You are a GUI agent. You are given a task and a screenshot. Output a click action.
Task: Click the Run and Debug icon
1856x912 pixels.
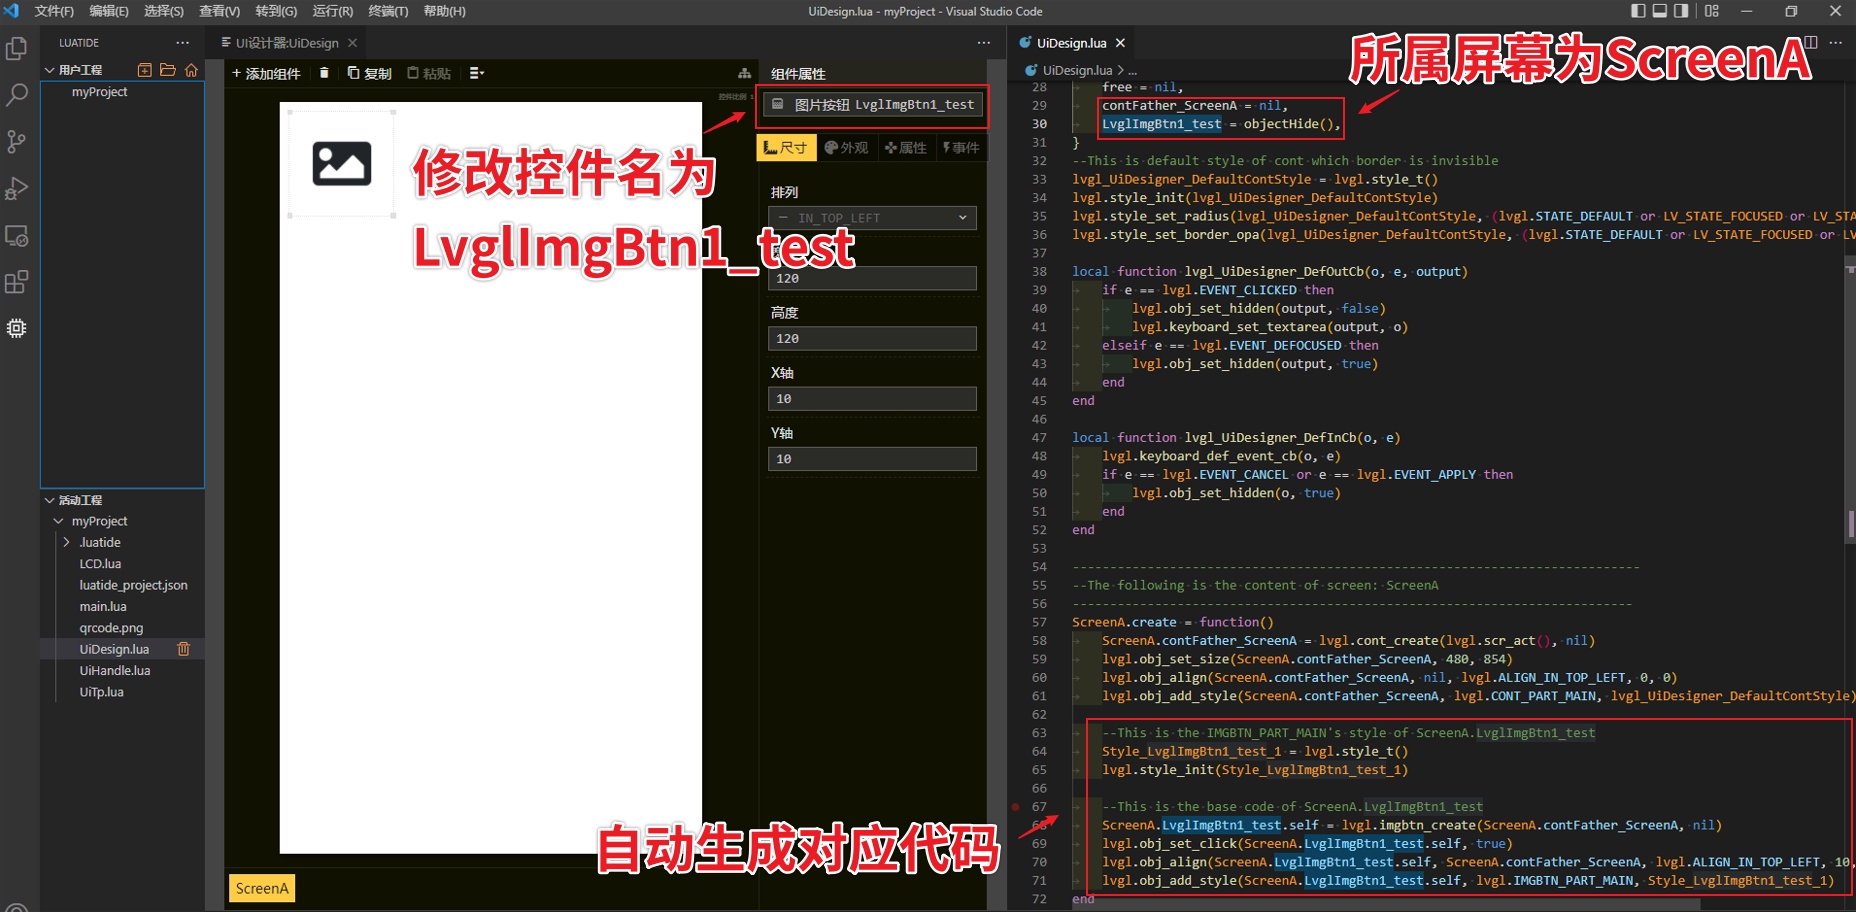[16, 188]
